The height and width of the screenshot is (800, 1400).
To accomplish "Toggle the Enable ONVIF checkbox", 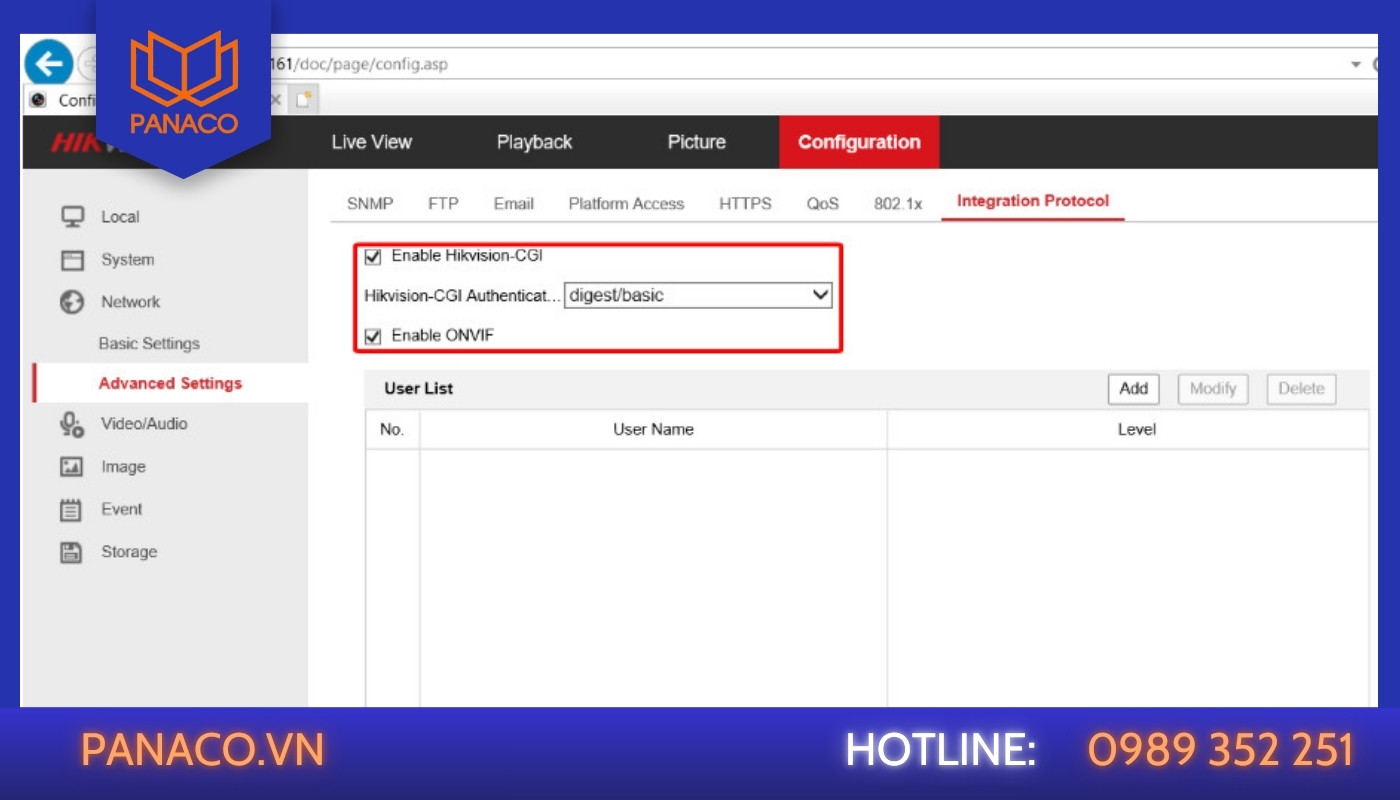I will [373, 337].
